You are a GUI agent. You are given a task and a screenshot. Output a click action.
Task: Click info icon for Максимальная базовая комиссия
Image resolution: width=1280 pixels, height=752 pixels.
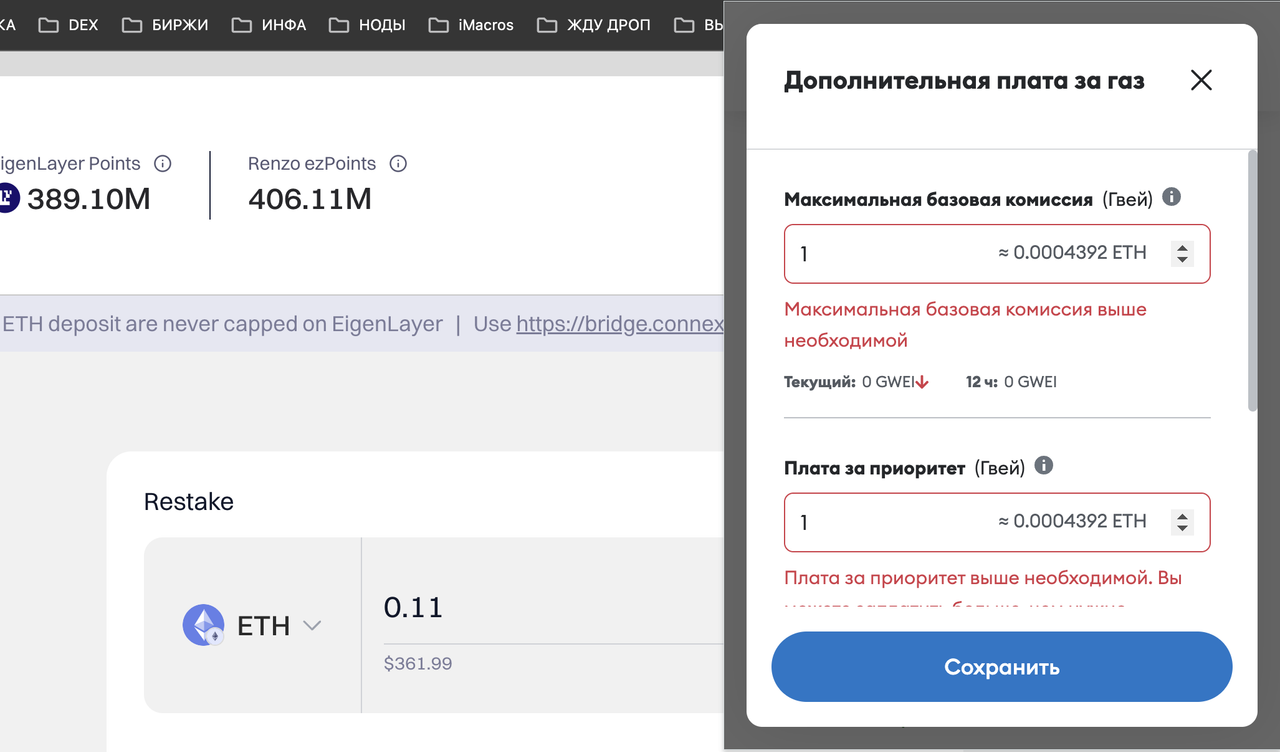point(1172,197)
